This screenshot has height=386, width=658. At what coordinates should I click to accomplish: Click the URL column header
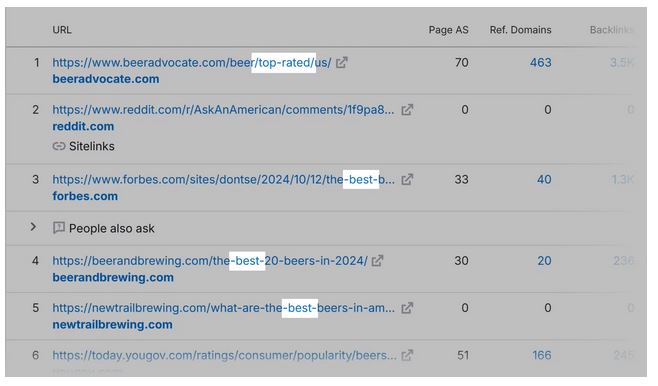tap(62, 30)
